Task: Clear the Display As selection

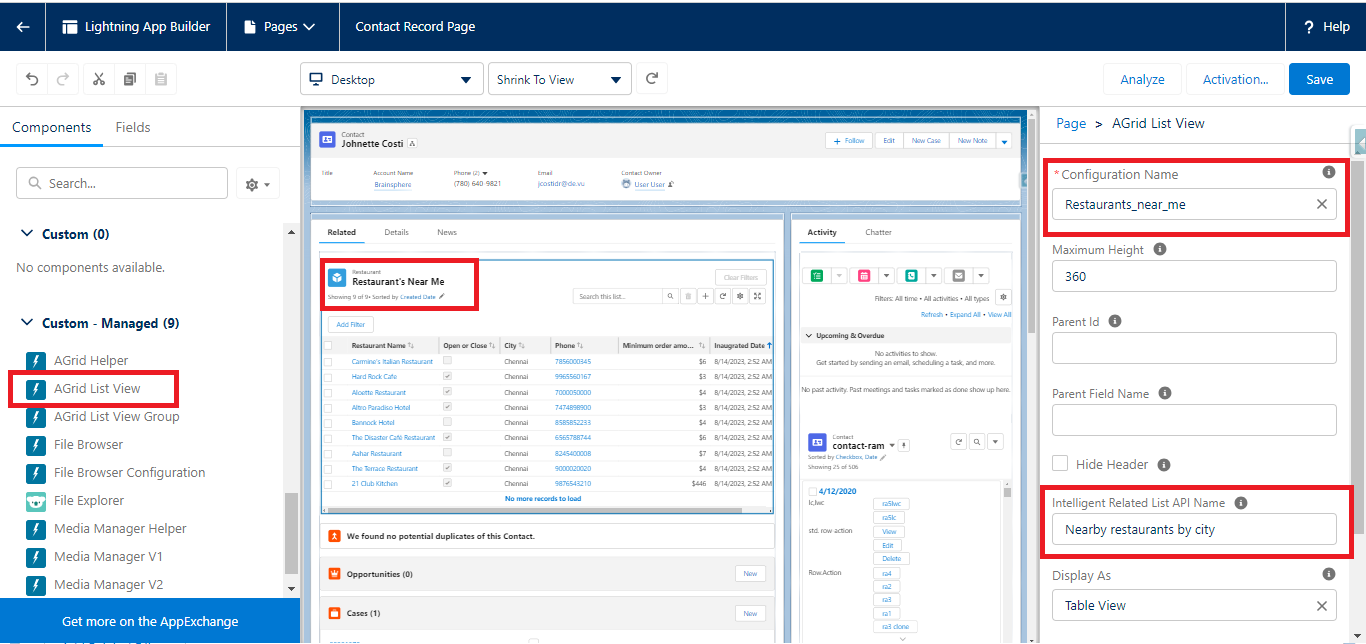Action: click(1321, 605)
